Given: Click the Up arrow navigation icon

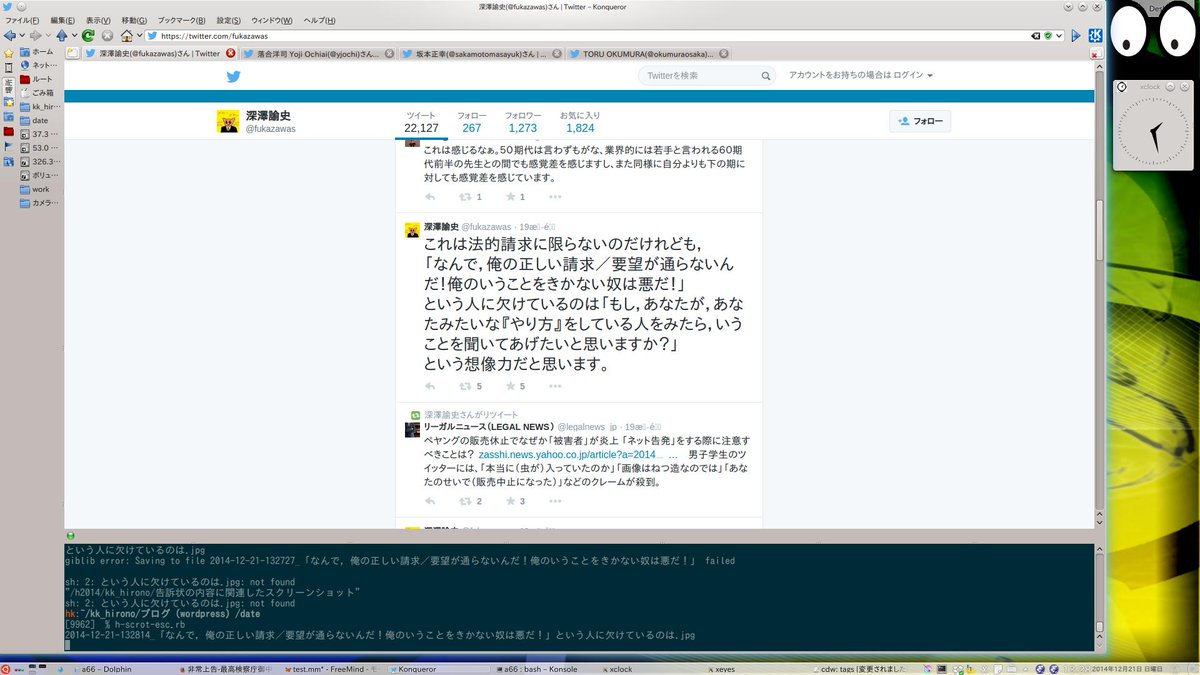Looking at the screenshot, I should (61, 36).
